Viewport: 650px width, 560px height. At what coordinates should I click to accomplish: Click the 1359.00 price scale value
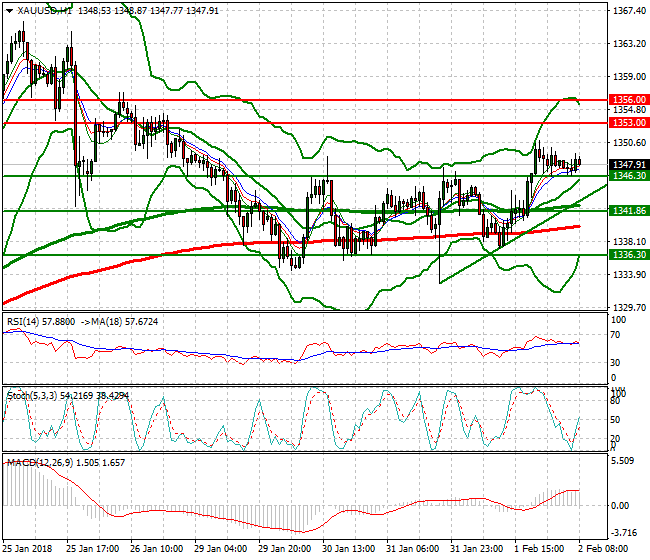coord(629,77)
